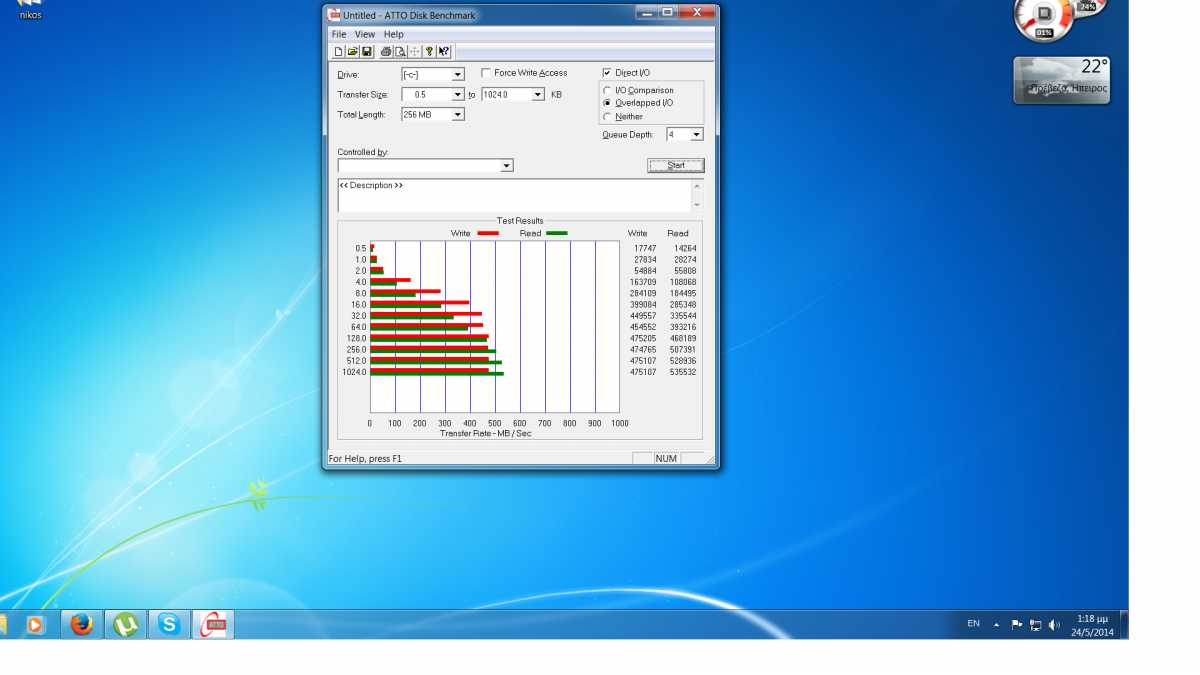Open the File menu
The image size is (1200, 675).
(x=339, y=34)
